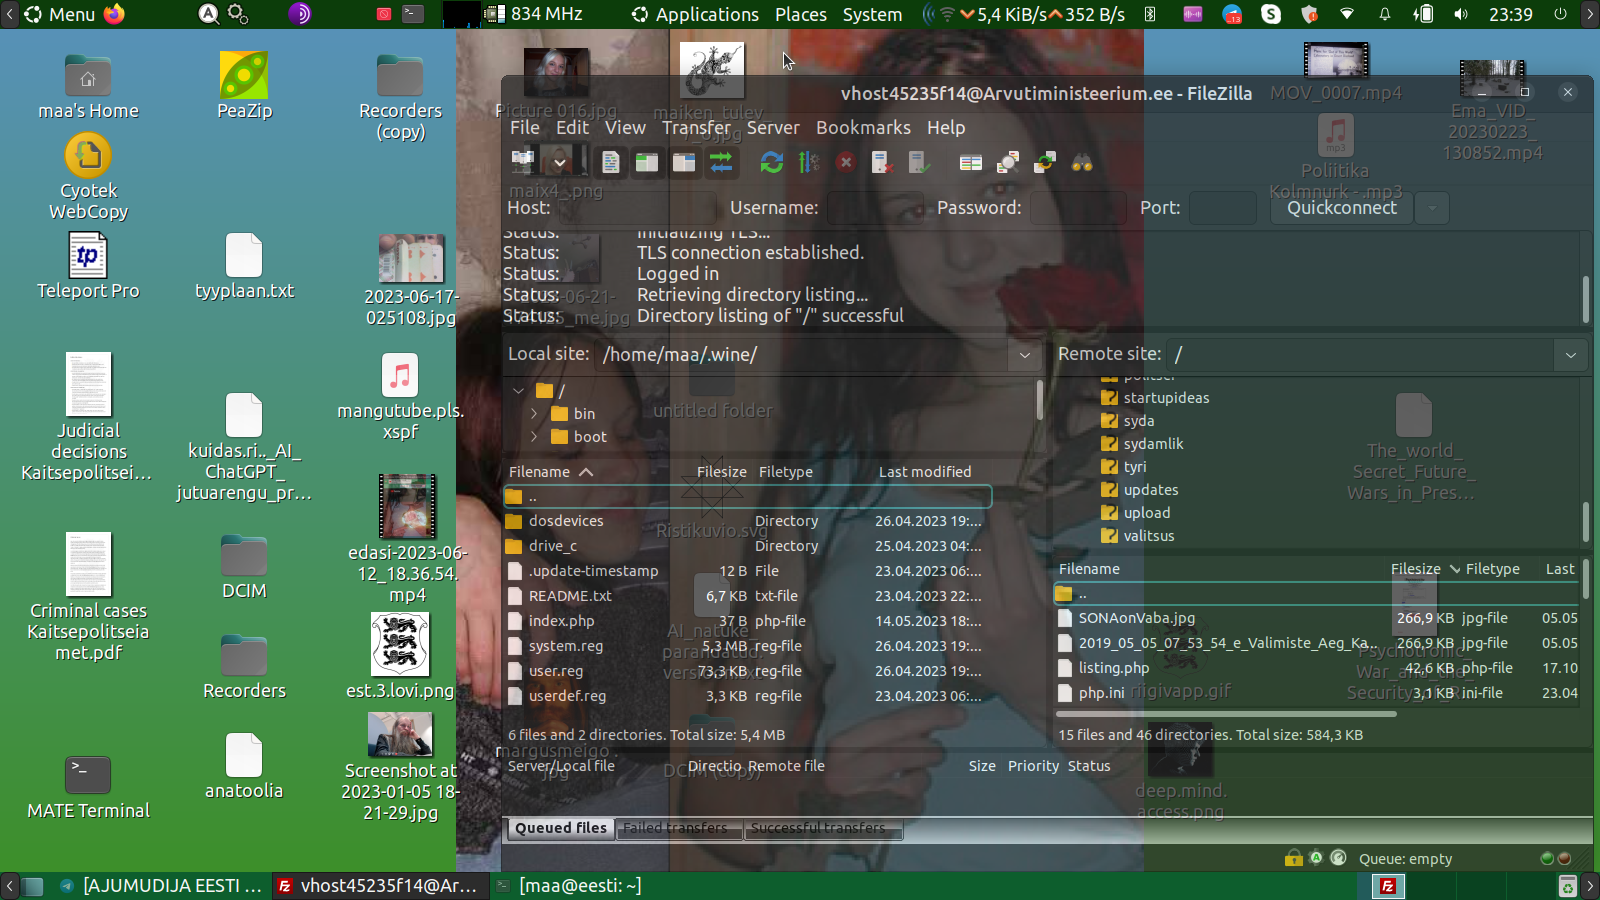The height and width of the screenshot is (900, 1600).
Task: Expand the bin folder in local tree
Action: coord(534,414)
